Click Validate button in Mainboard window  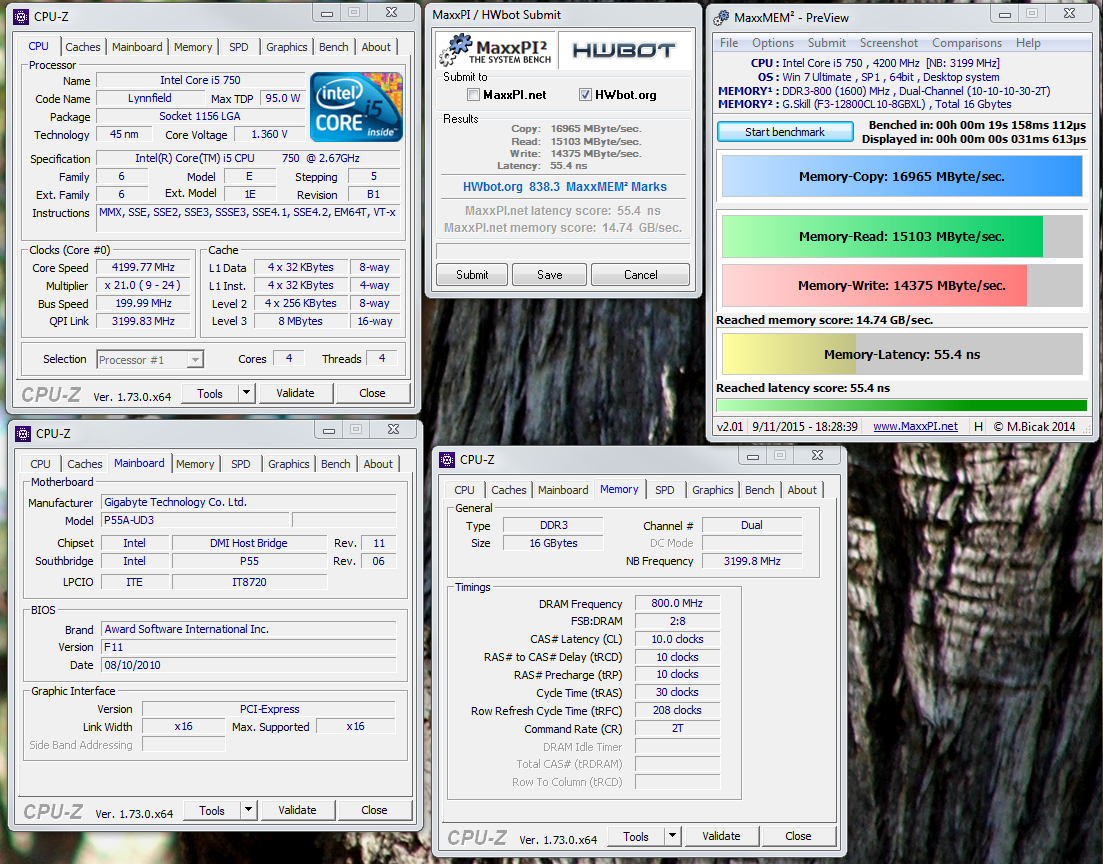pyautogui.click(x=298, y=810)
